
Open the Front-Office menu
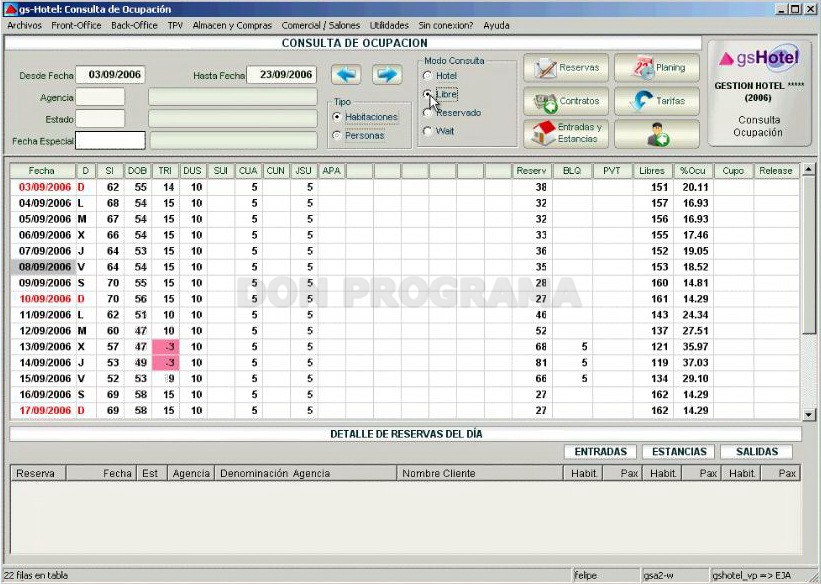click(76, 25)
